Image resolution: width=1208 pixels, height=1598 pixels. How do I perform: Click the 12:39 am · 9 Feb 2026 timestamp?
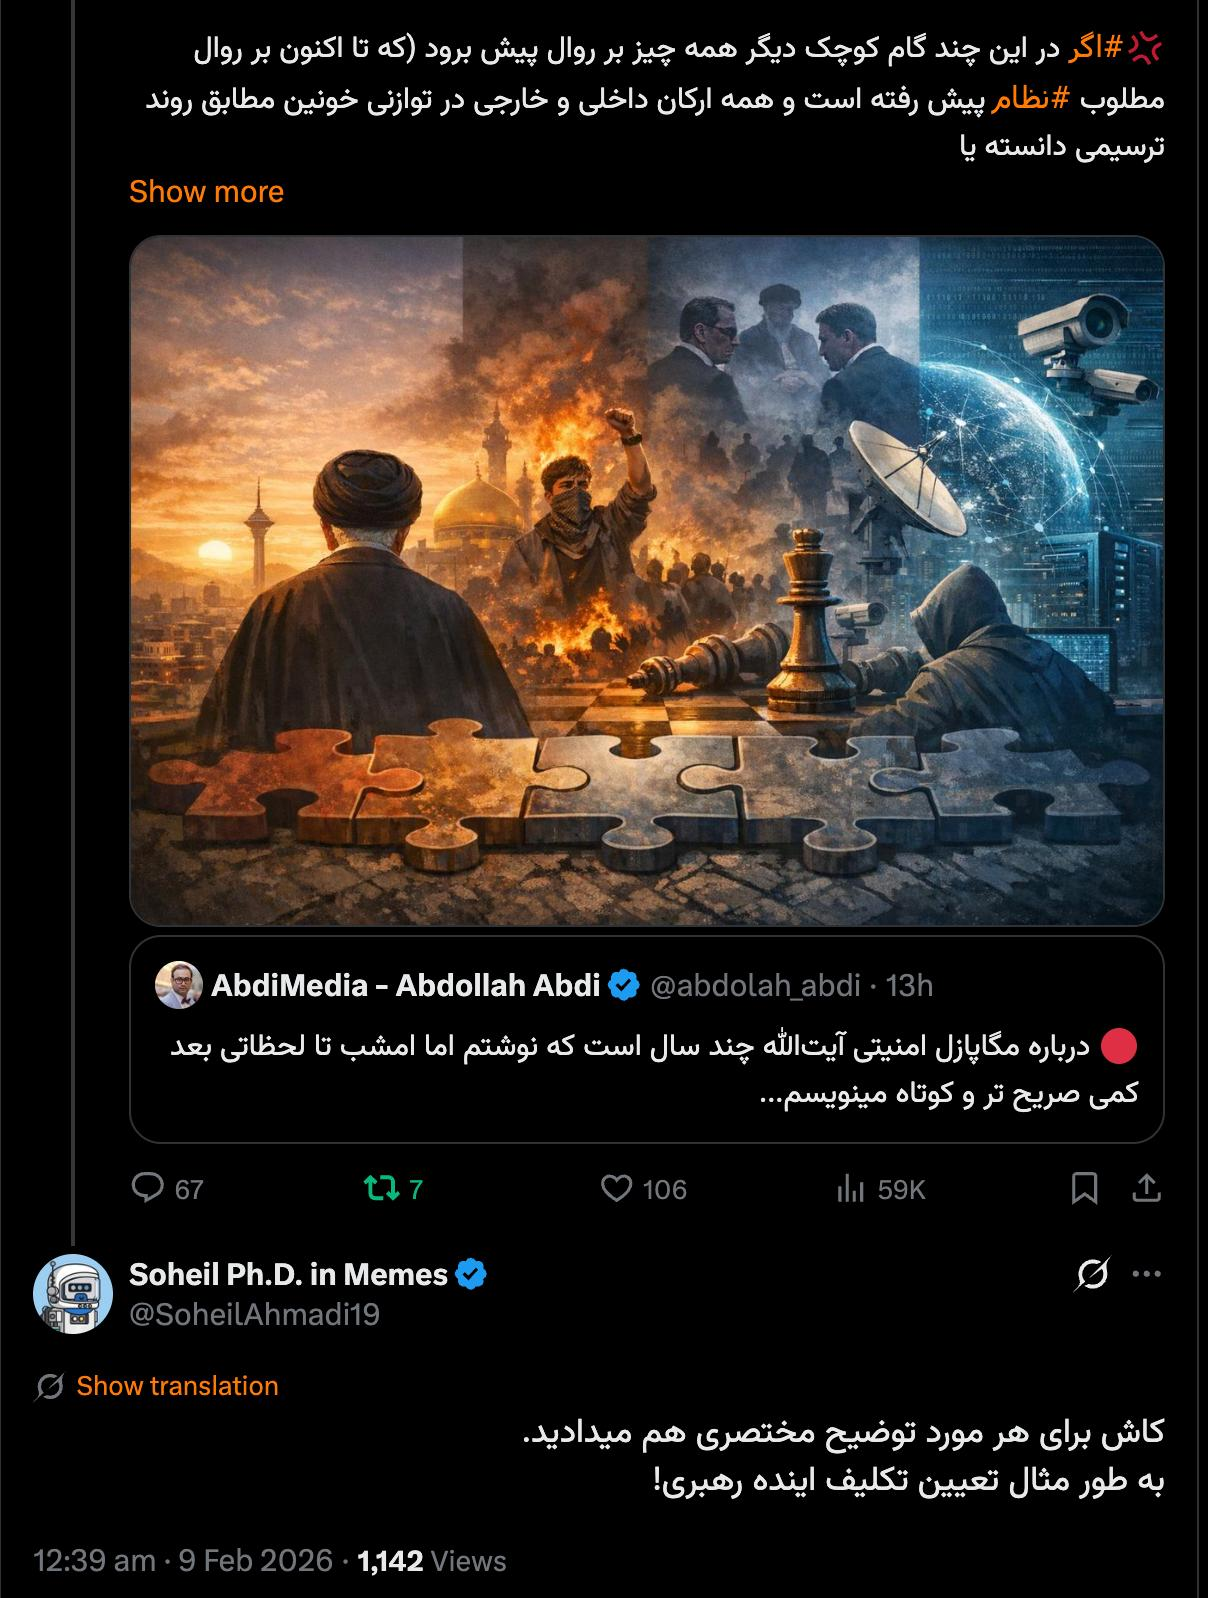point(183,1561)
